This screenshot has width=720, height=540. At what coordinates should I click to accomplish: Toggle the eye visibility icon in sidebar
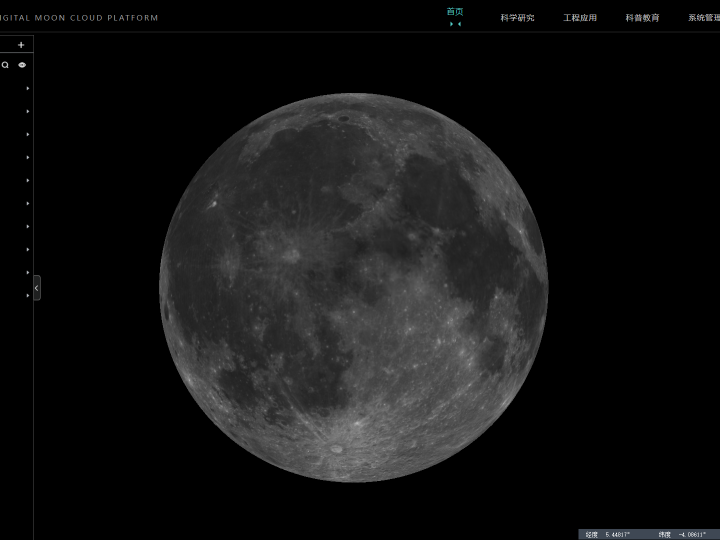coord(22,65)
